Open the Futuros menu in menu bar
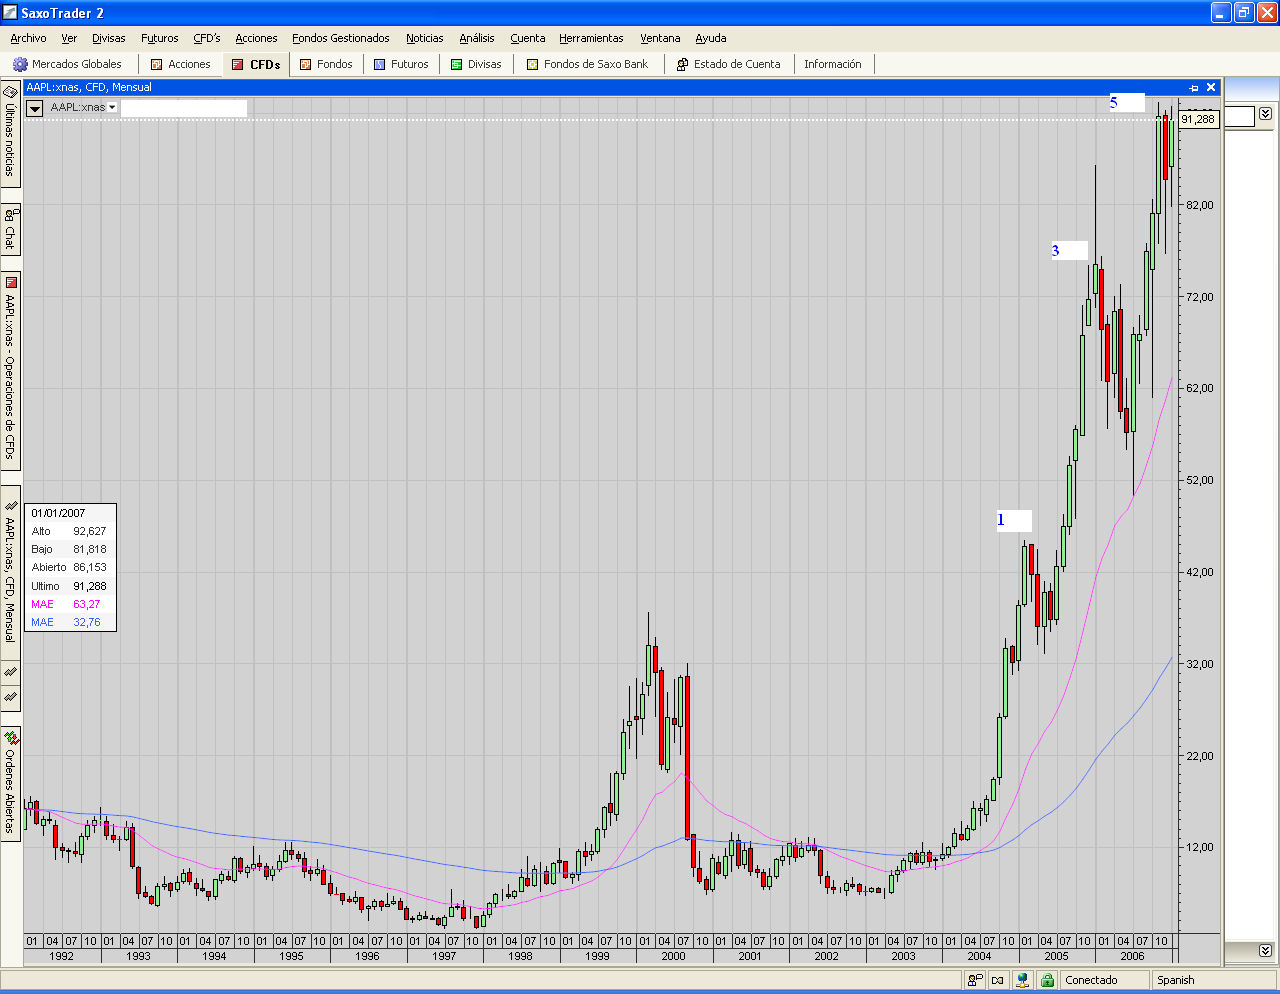1280x994 pixels. click(160, 38)
